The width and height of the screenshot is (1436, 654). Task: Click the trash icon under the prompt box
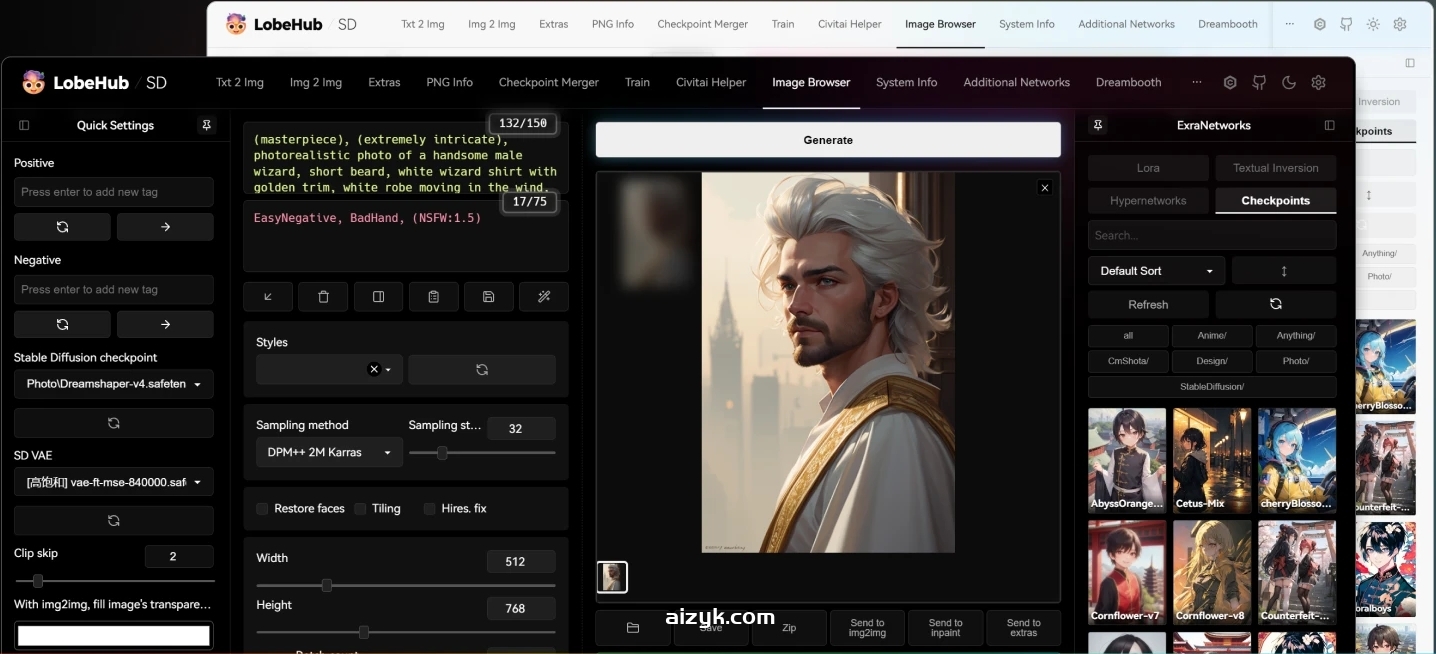click(x=323, y=297)
